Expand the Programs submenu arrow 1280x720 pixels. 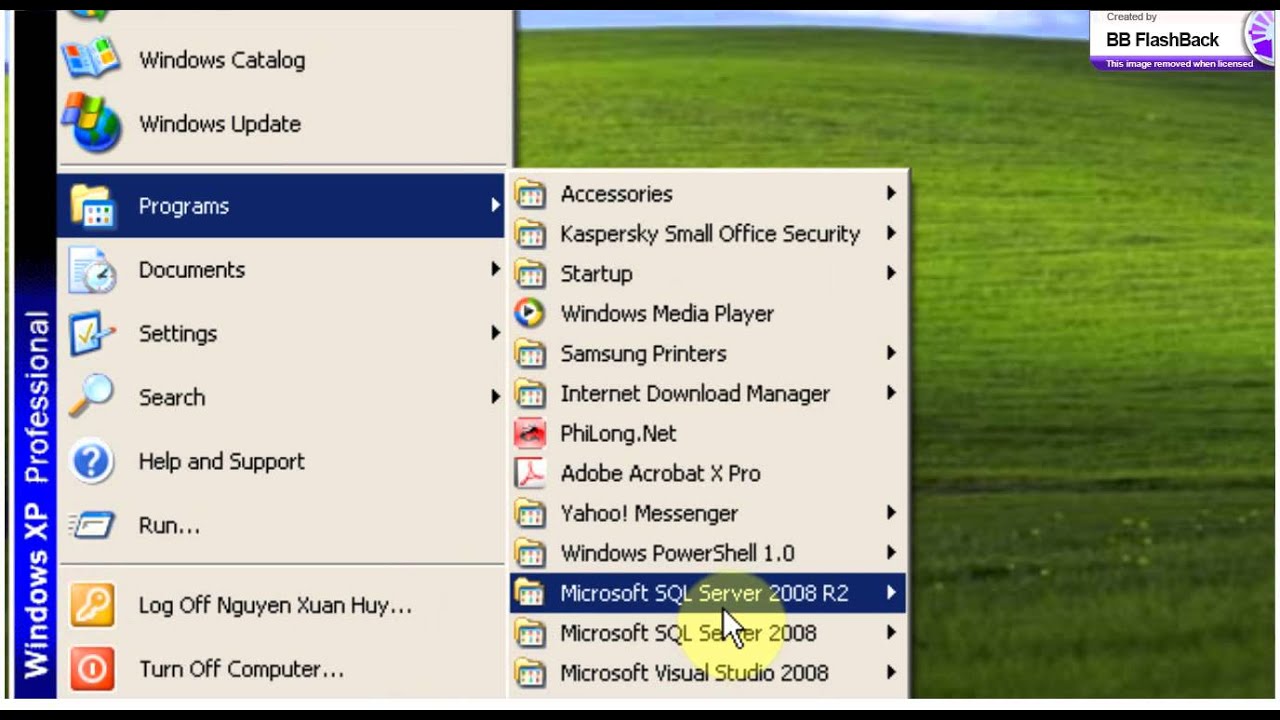(x=495, y=205)
